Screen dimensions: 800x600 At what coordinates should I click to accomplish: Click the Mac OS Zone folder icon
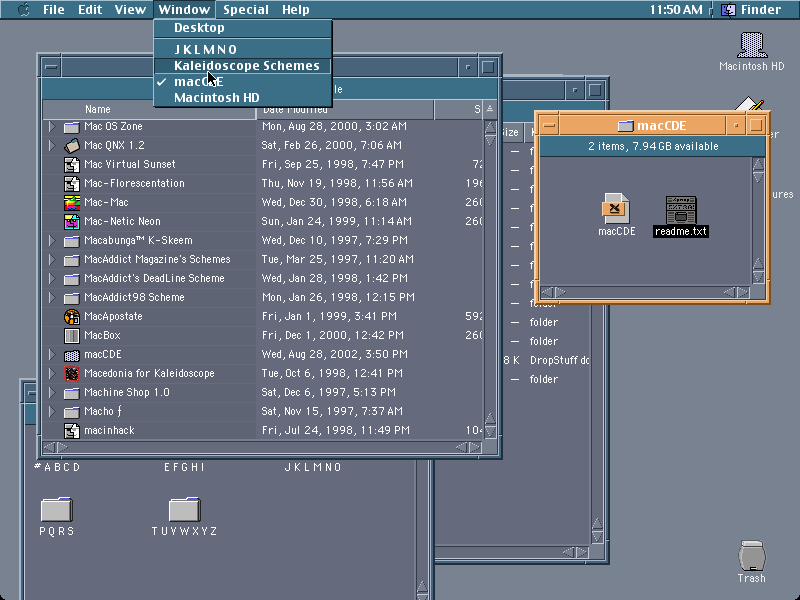tap(72, 127)
